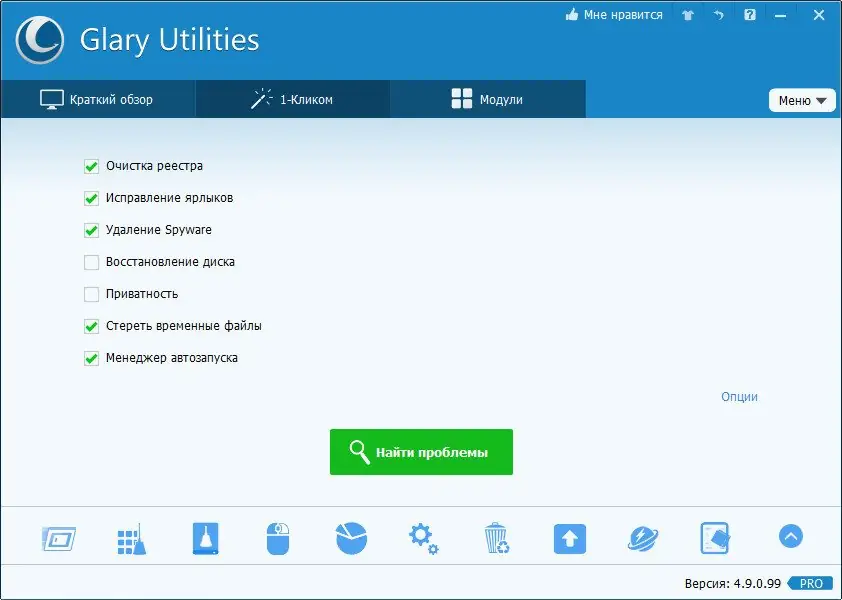Switch to the Модули tab

[x=487, y=99]
